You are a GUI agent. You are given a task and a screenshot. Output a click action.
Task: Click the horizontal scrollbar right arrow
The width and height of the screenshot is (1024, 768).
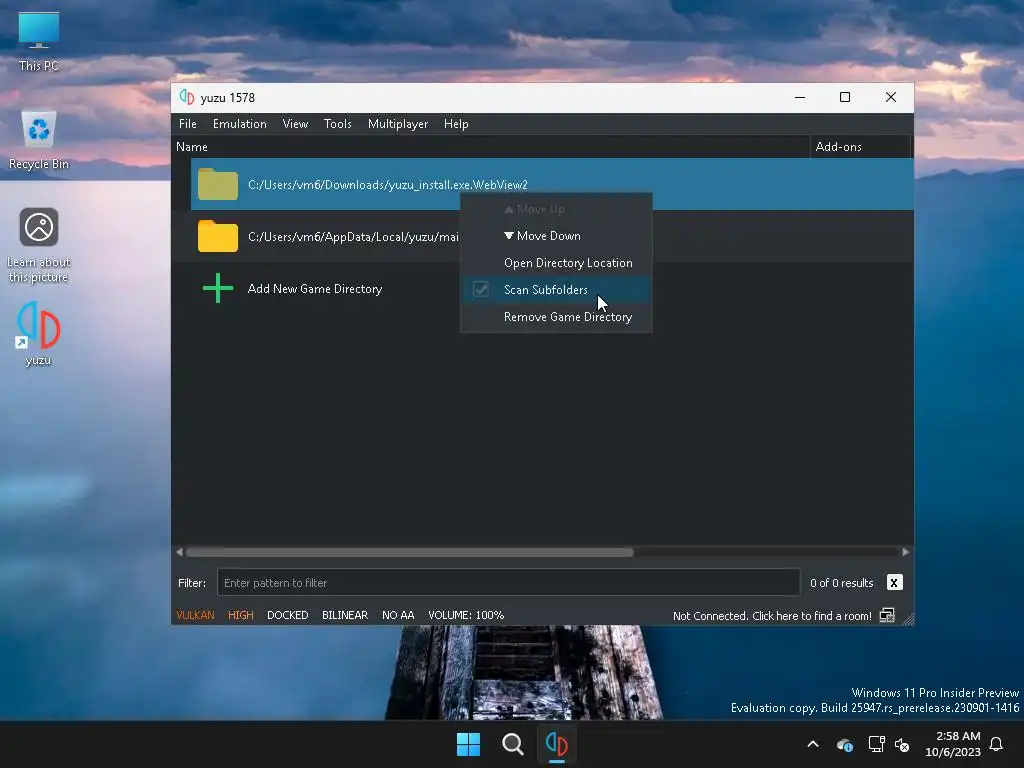(x=905, y=552)
